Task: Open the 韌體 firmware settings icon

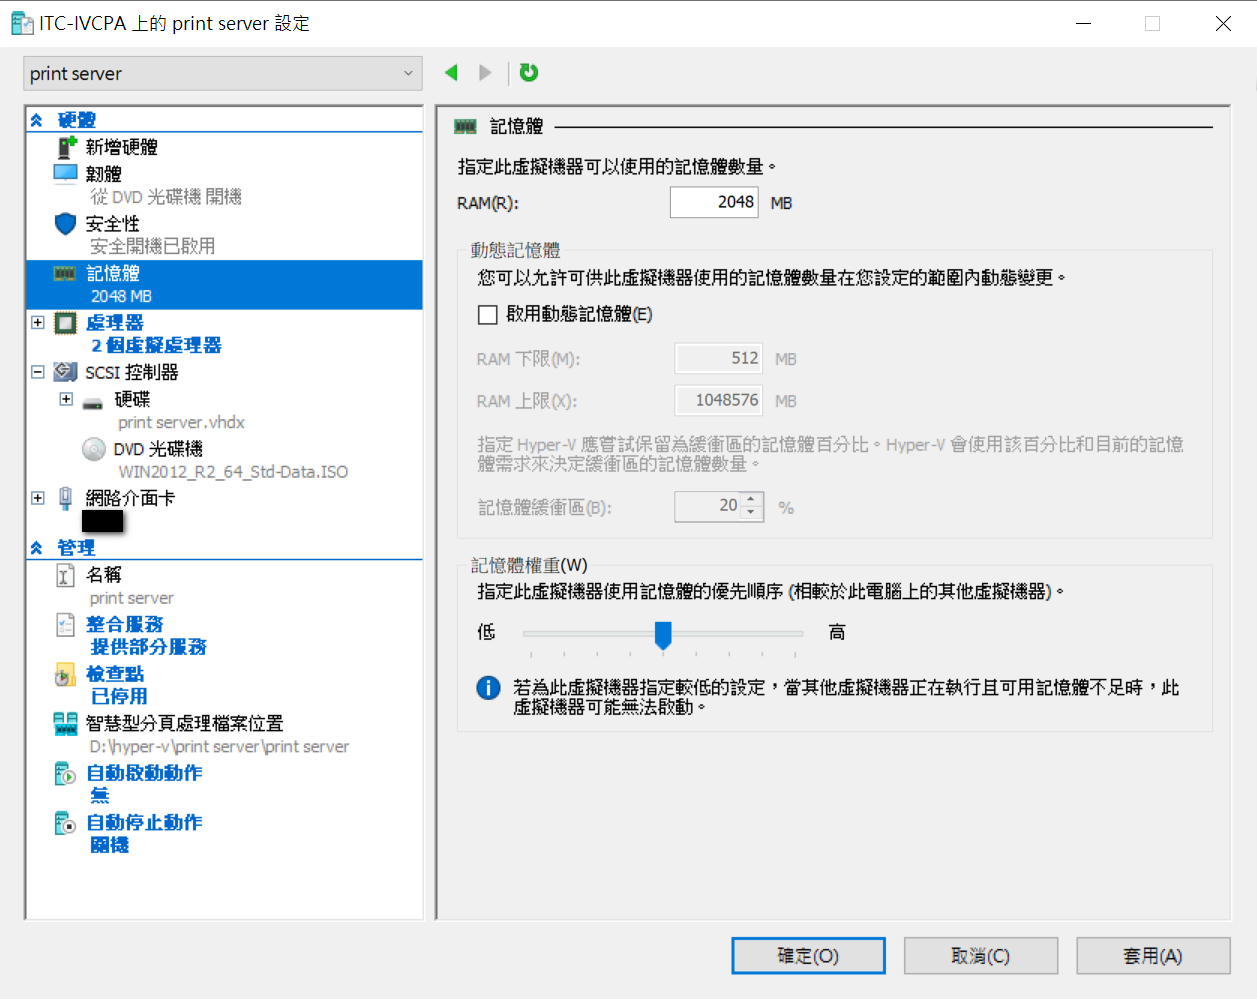Action: point(65,174)
